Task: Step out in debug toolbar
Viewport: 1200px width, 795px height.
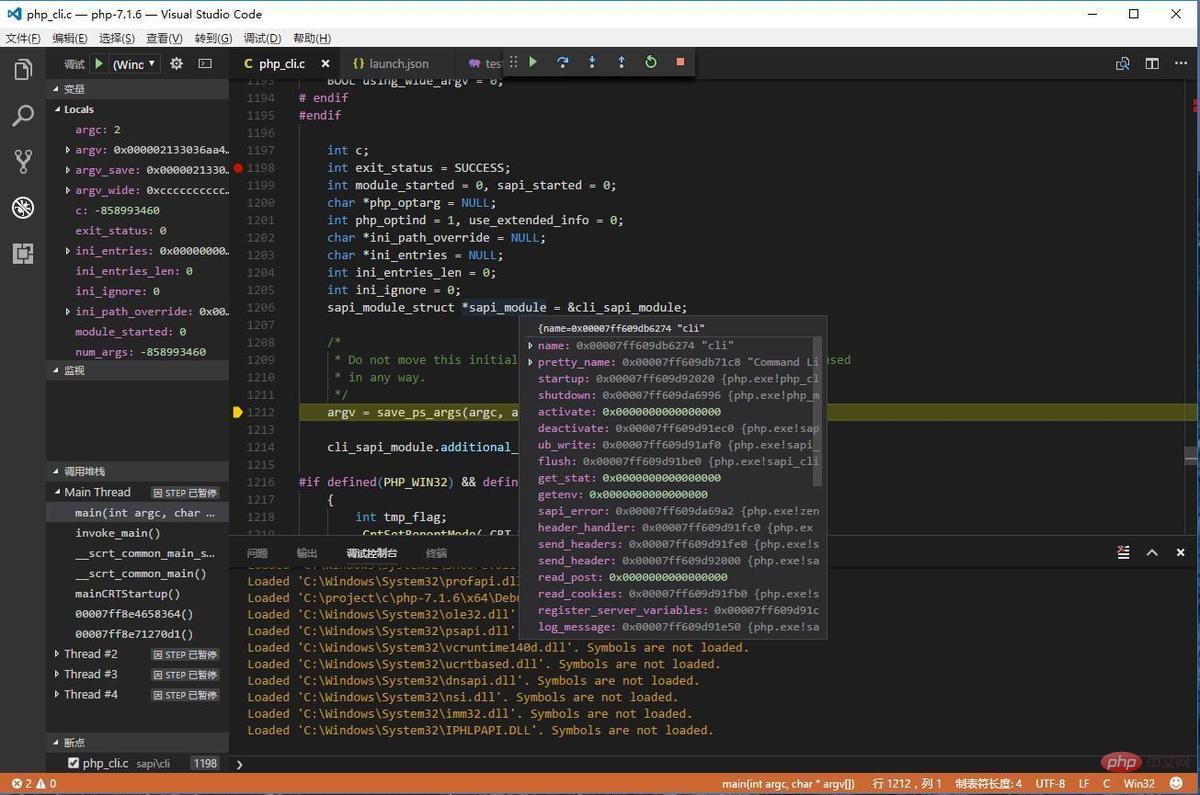Action: coord(621,62)
